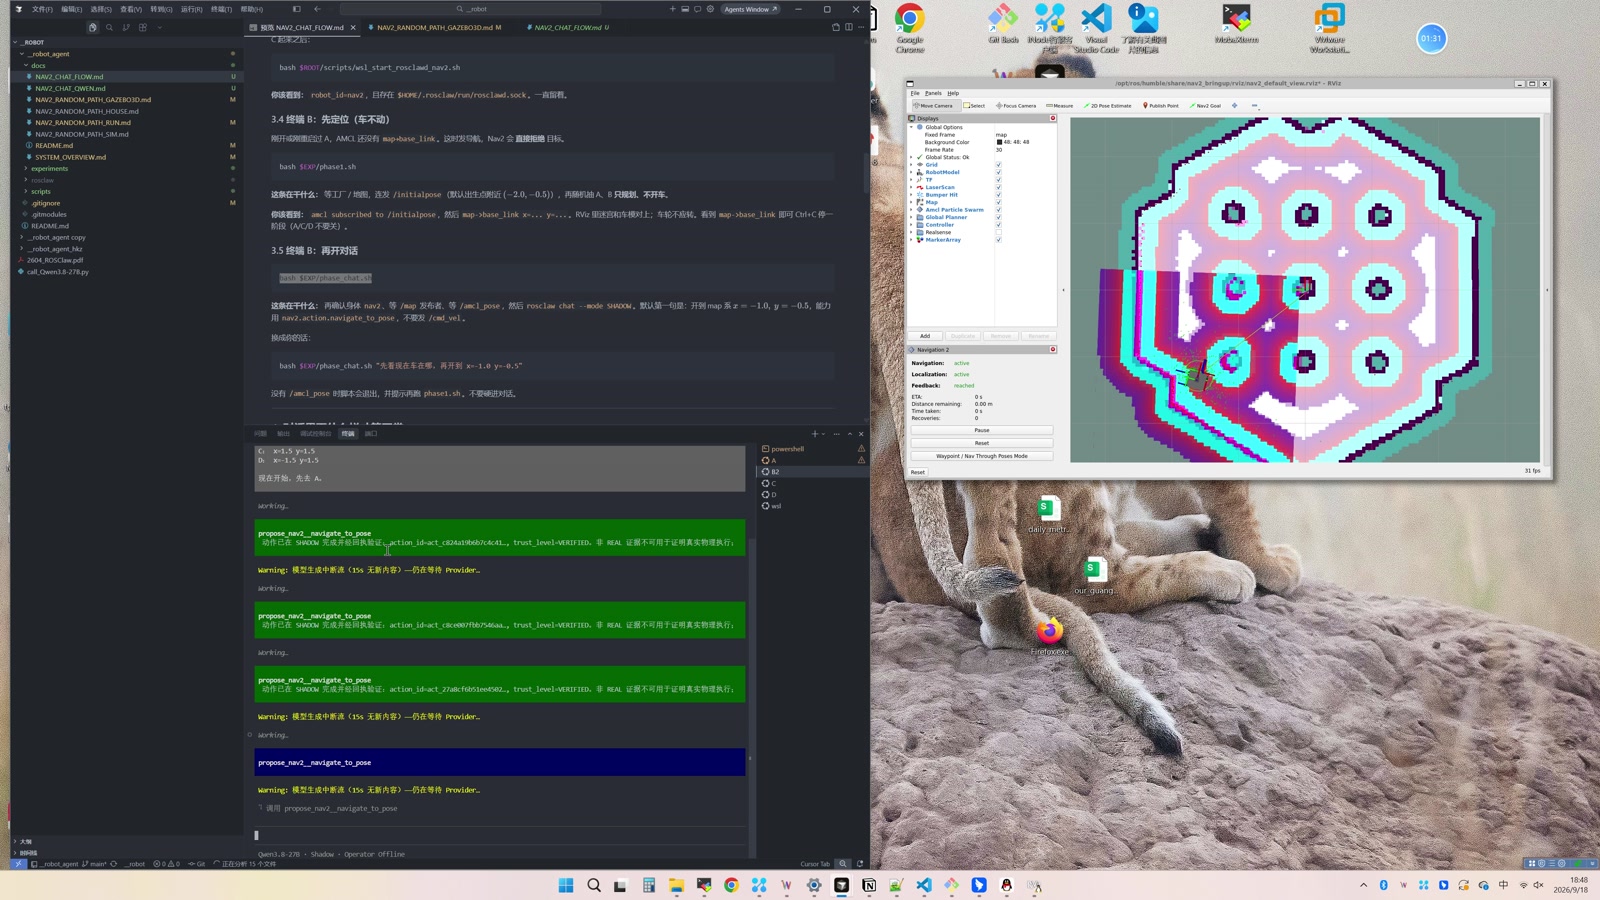Viewport: 1600px width, 900px height.
Task: Click the Pause button in Navigation 2 panel
Action: pyautogui.click(x=982, y=431)
